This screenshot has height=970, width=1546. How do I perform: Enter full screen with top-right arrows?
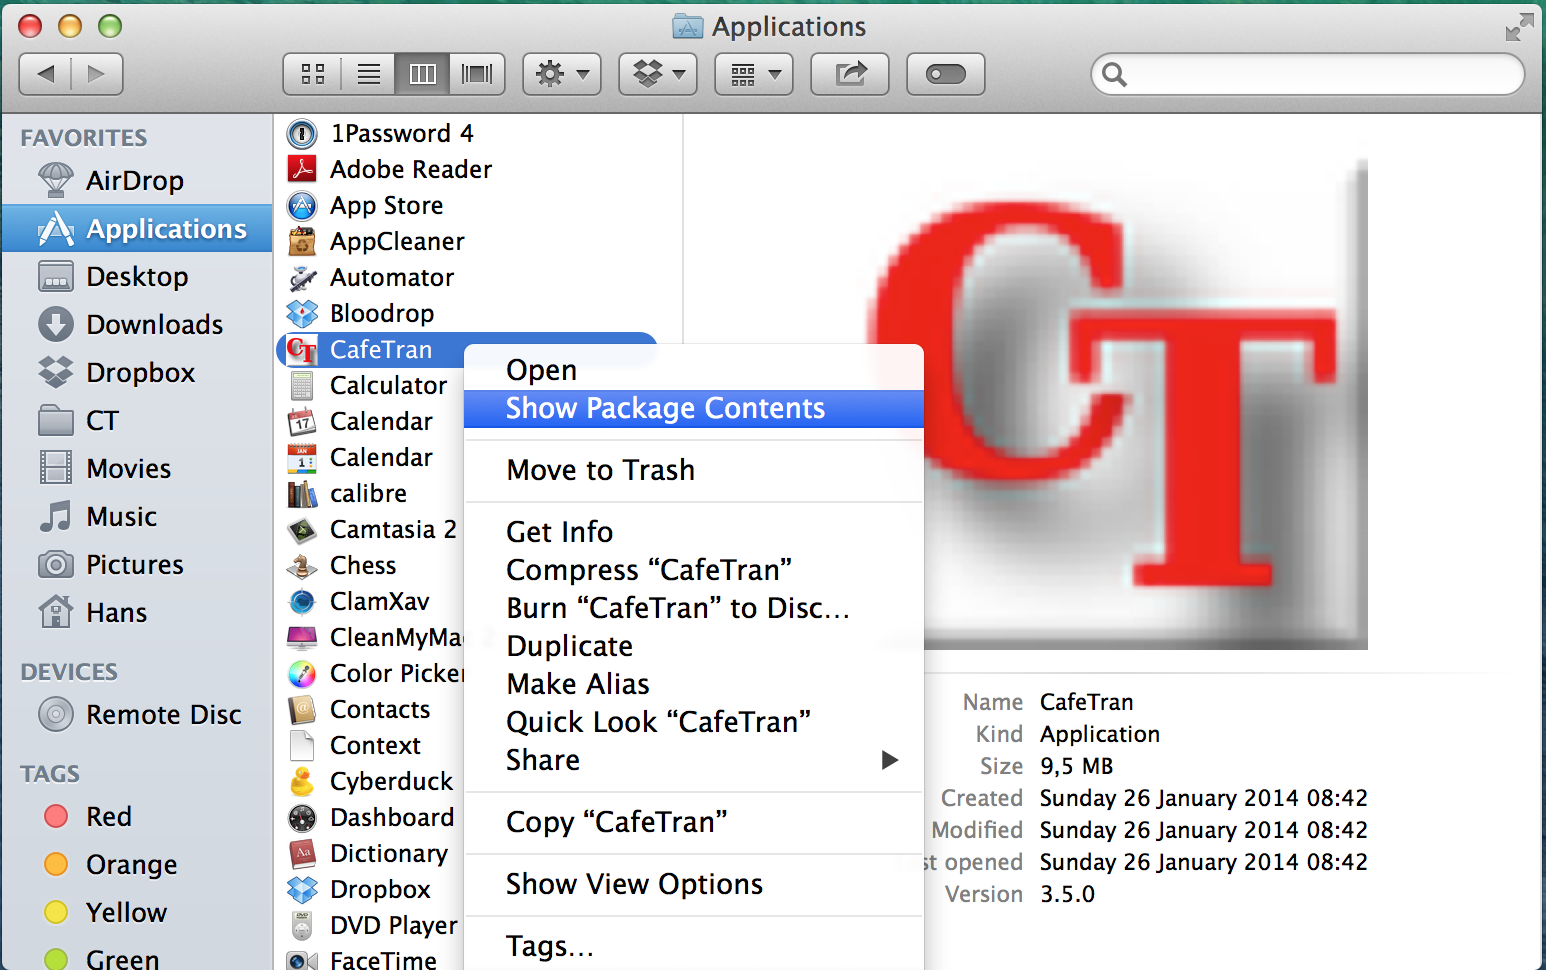[1518, 27]
